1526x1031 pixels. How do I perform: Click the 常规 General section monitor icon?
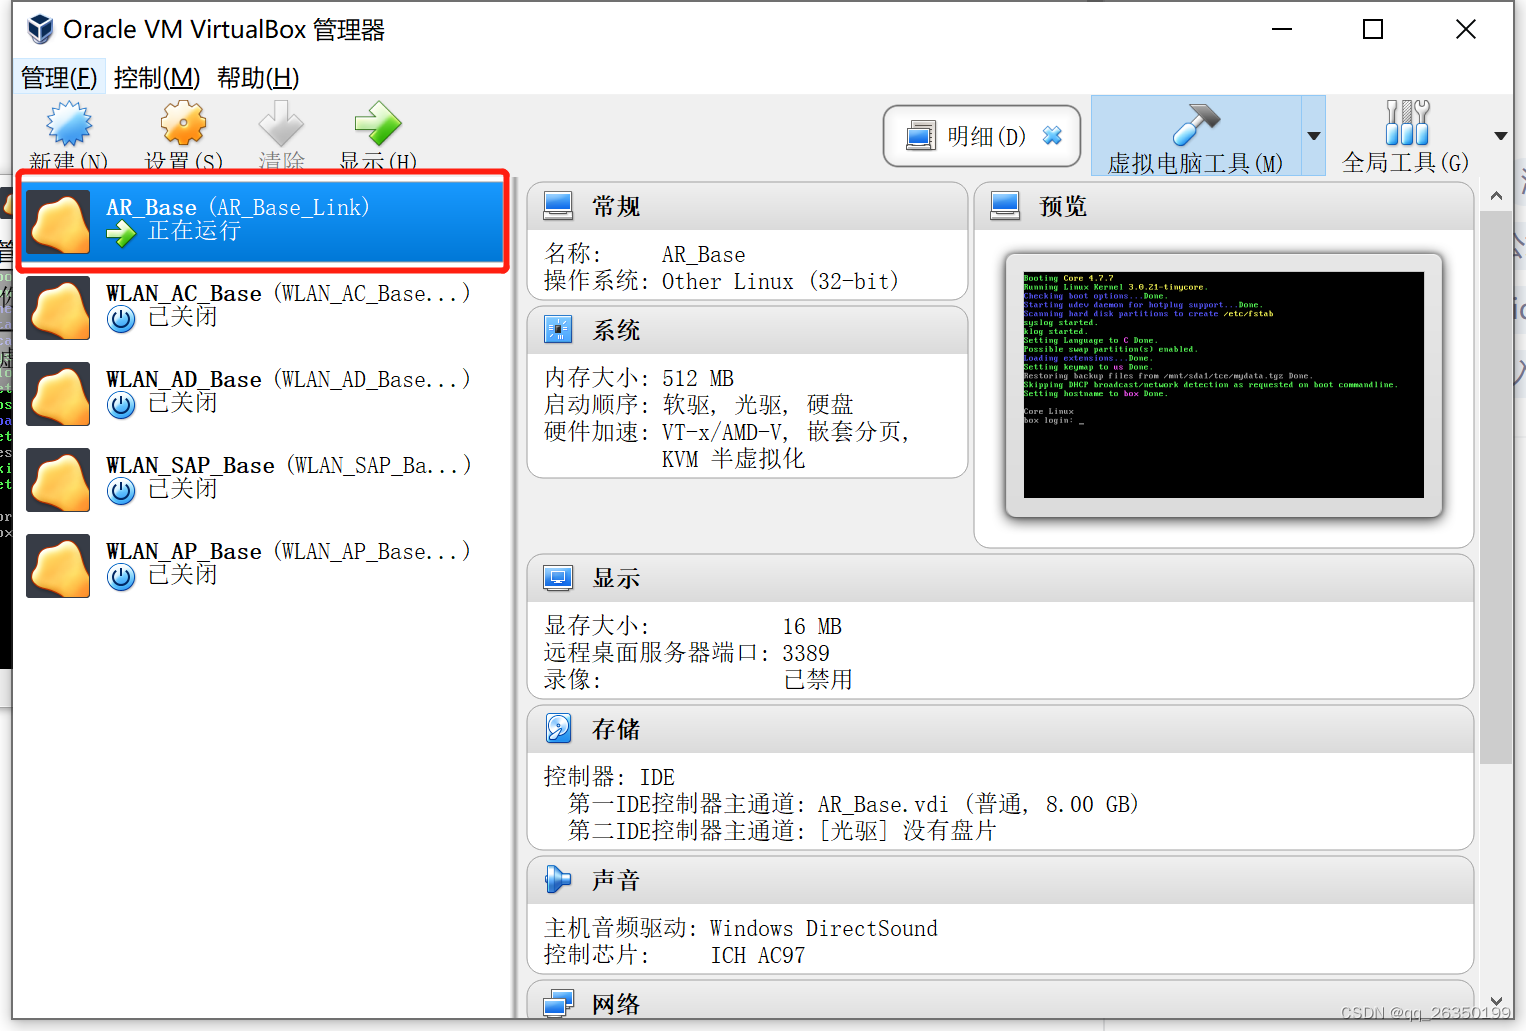pyautogui.click(x=558, y=206)
